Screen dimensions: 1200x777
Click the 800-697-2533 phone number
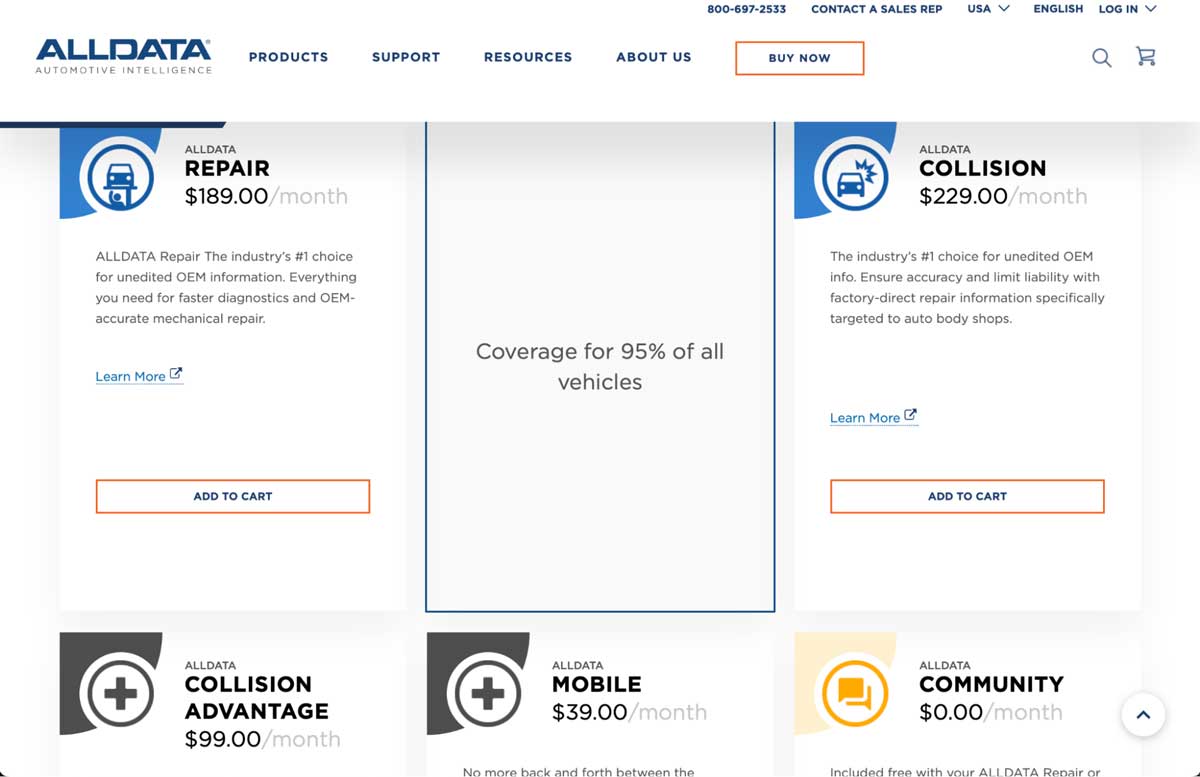pyautogui.click(x=747, y=9)
